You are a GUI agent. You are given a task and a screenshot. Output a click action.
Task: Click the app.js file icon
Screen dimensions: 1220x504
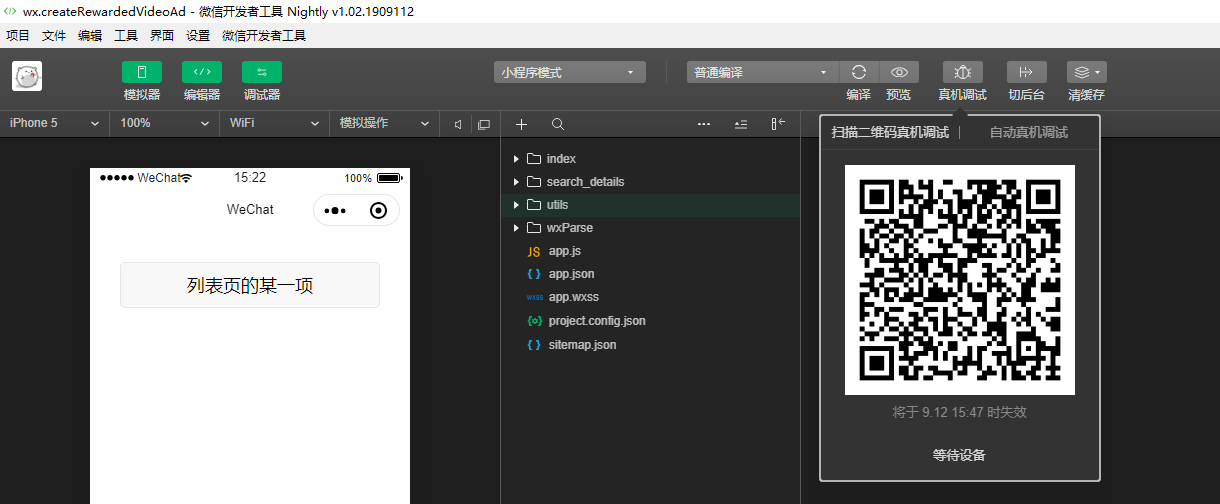pyautogui.click(x=534, y=251)
